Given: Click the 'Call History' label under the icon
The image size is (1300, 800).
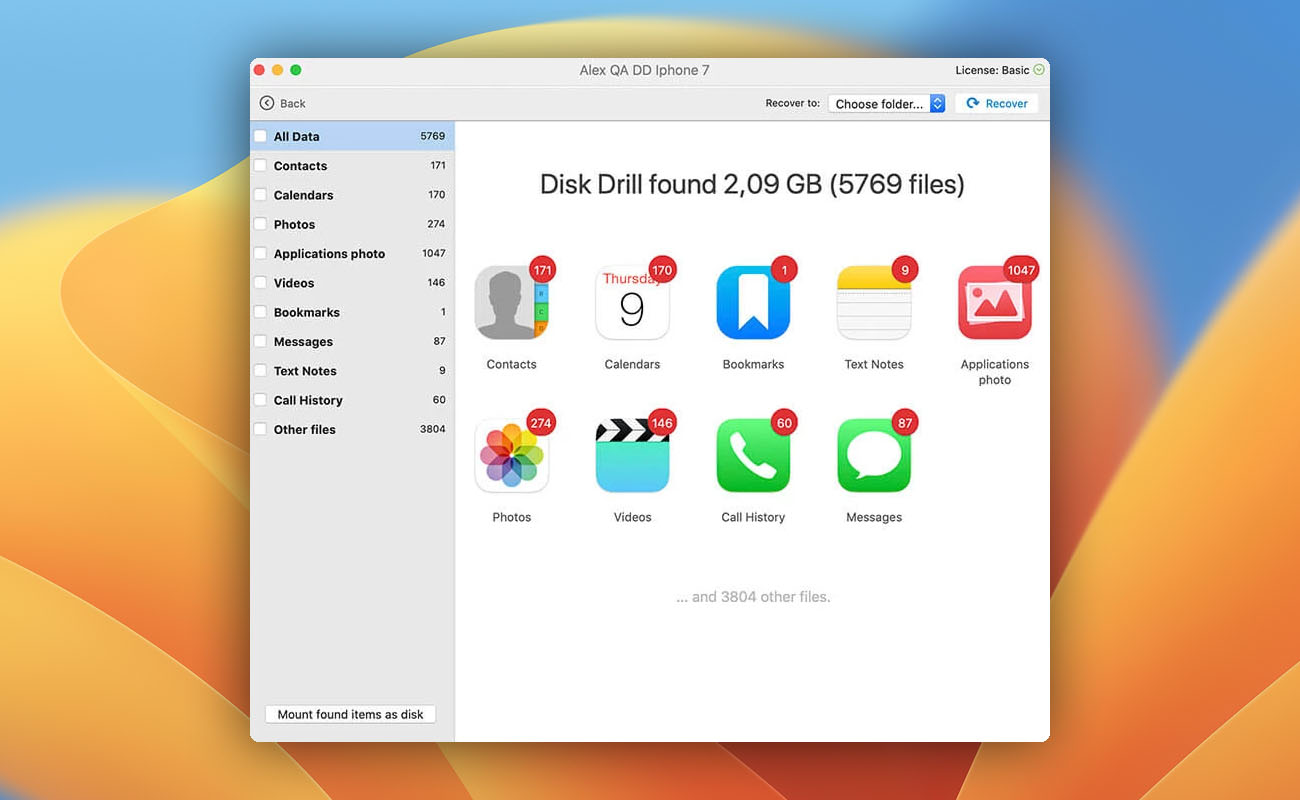Looking at the screenshot, I should coord(753,518).
